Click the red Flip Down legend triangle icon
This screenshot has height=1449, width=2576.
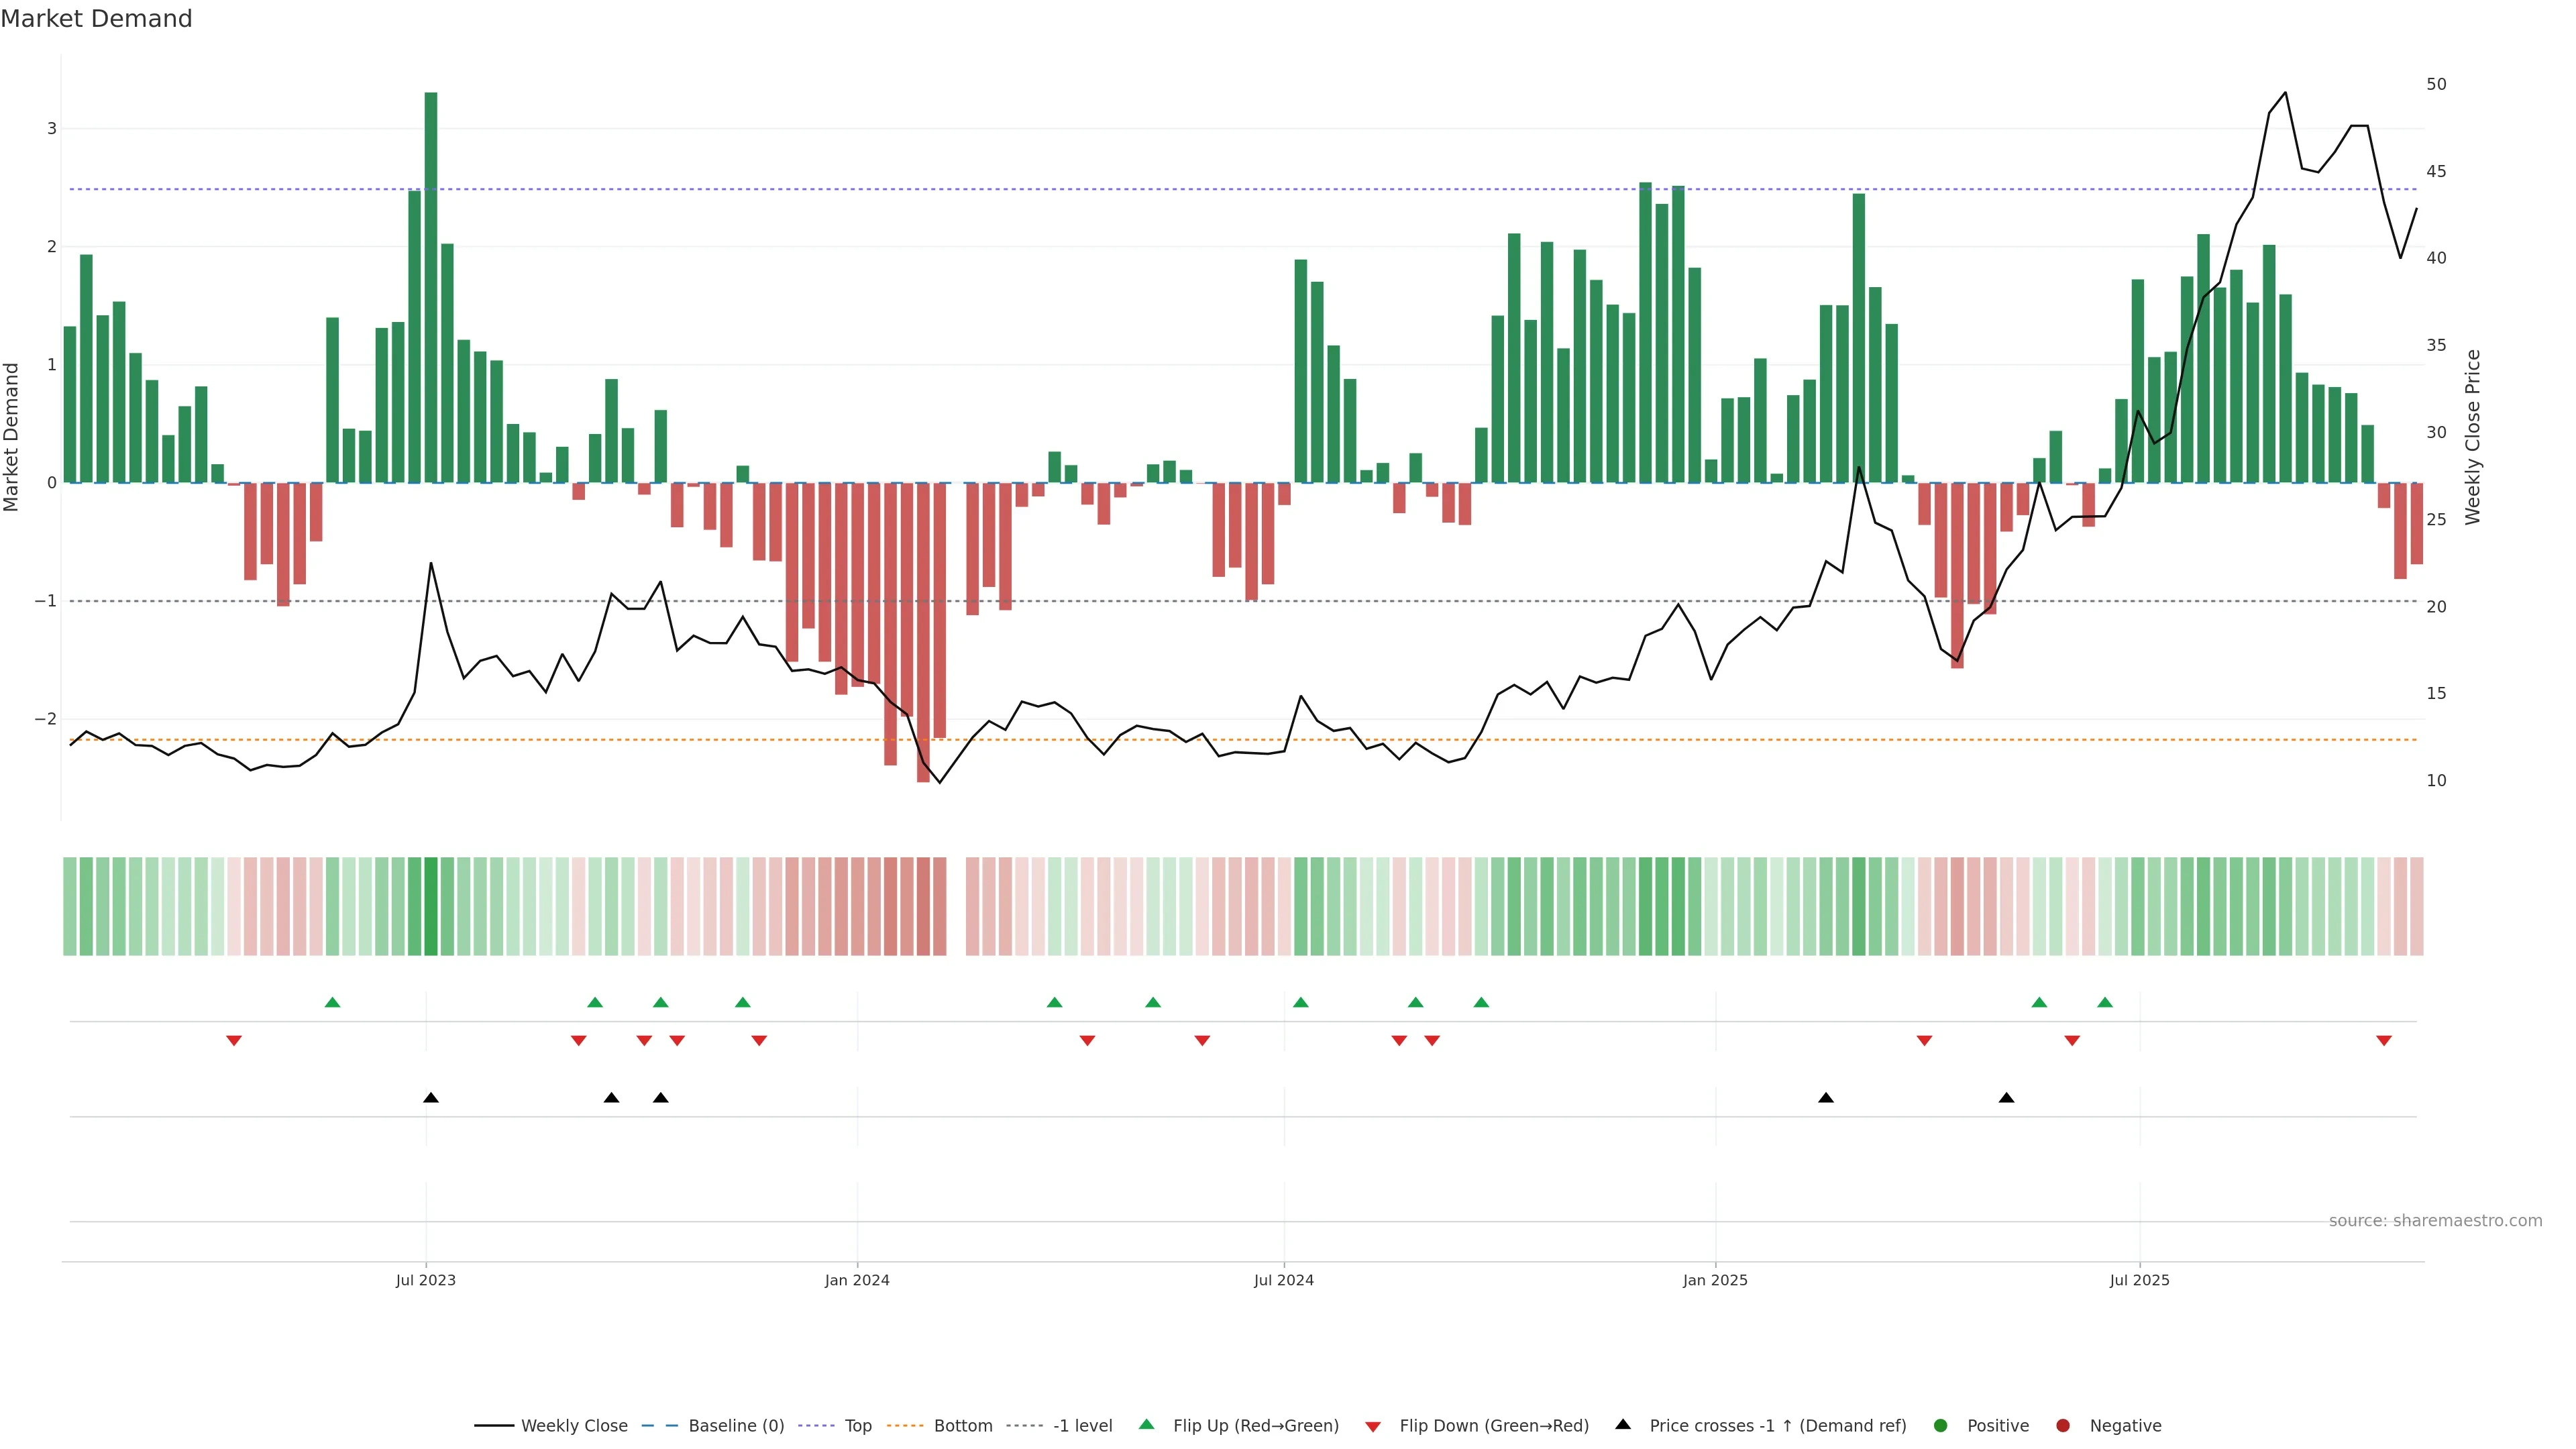tap(1373, 1426)
